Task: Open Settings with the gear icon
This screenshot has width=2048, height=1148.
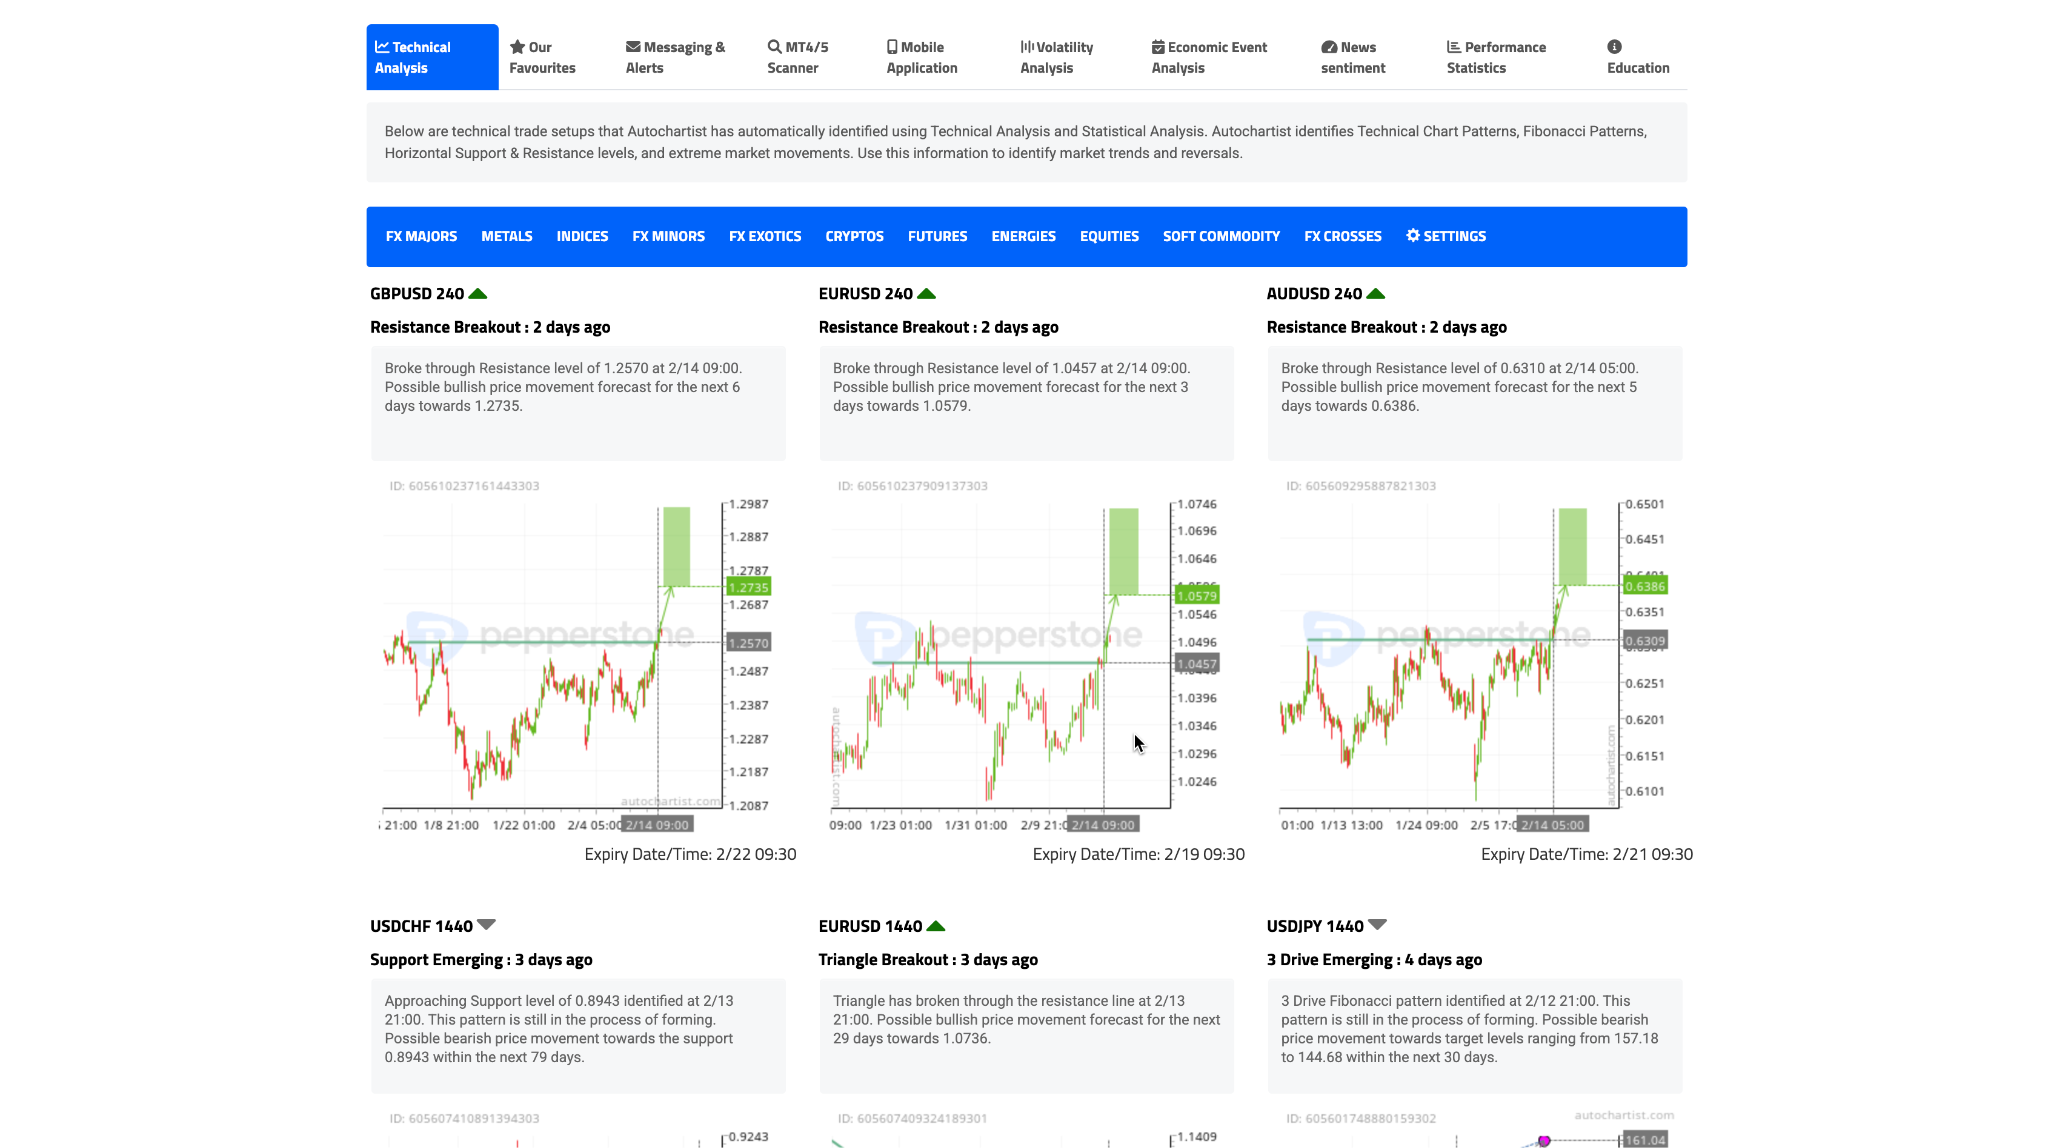Action: (1413, 236)
